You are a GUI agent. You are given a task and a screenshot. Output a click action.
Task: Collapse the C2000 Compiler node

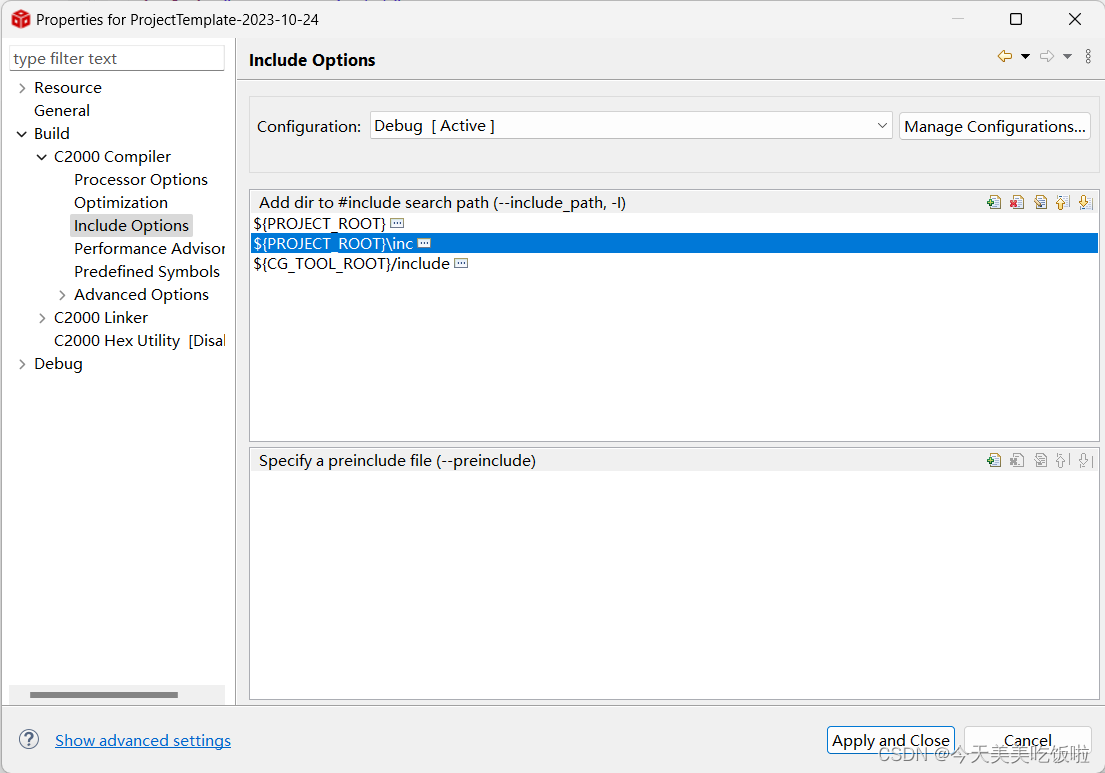42,157
